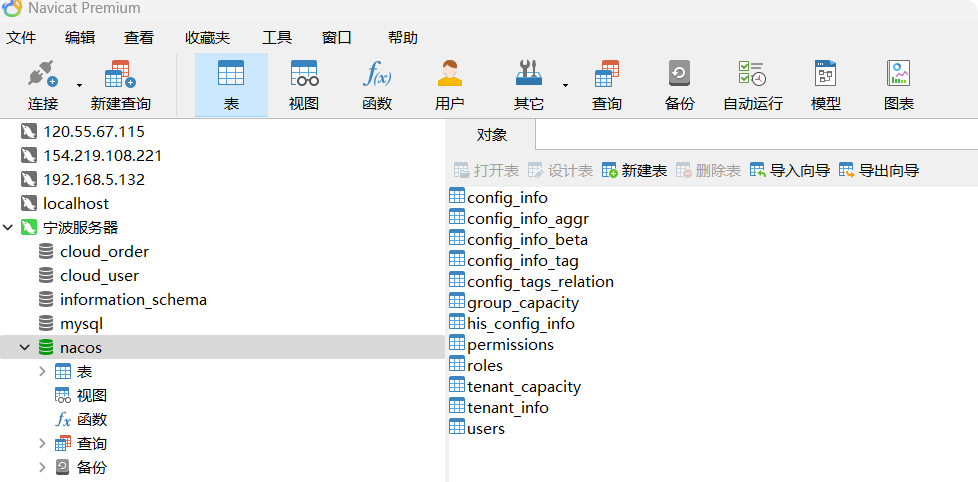Open the 模型 toolbar item
The height and width of the screenshot is (482, 978).
(826, 85)
